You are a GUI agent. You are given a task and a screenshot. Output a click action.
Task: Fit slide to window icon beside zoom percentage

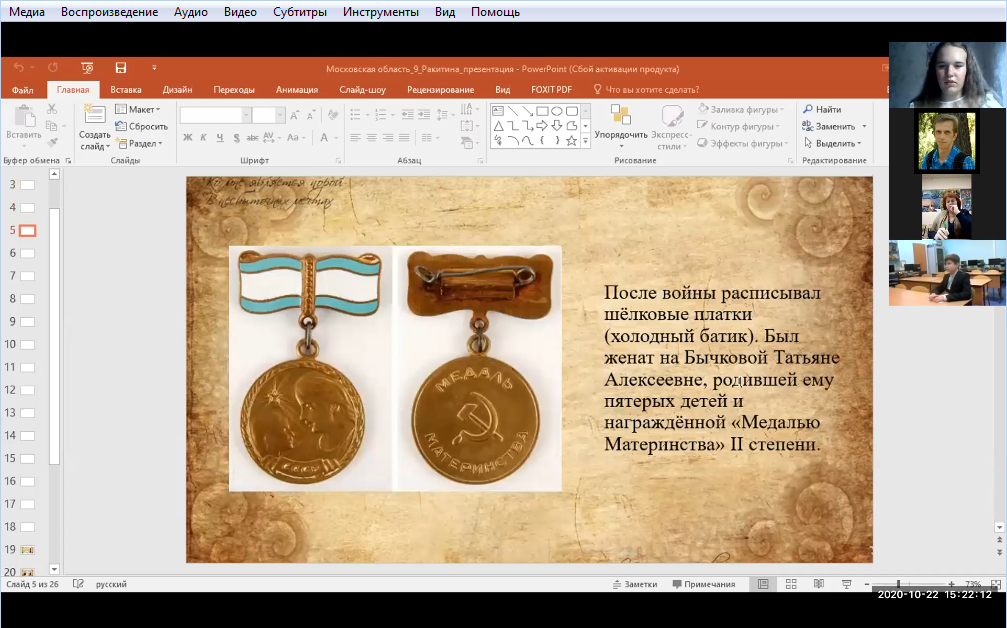pyautogui.click(x=996, y=584)
